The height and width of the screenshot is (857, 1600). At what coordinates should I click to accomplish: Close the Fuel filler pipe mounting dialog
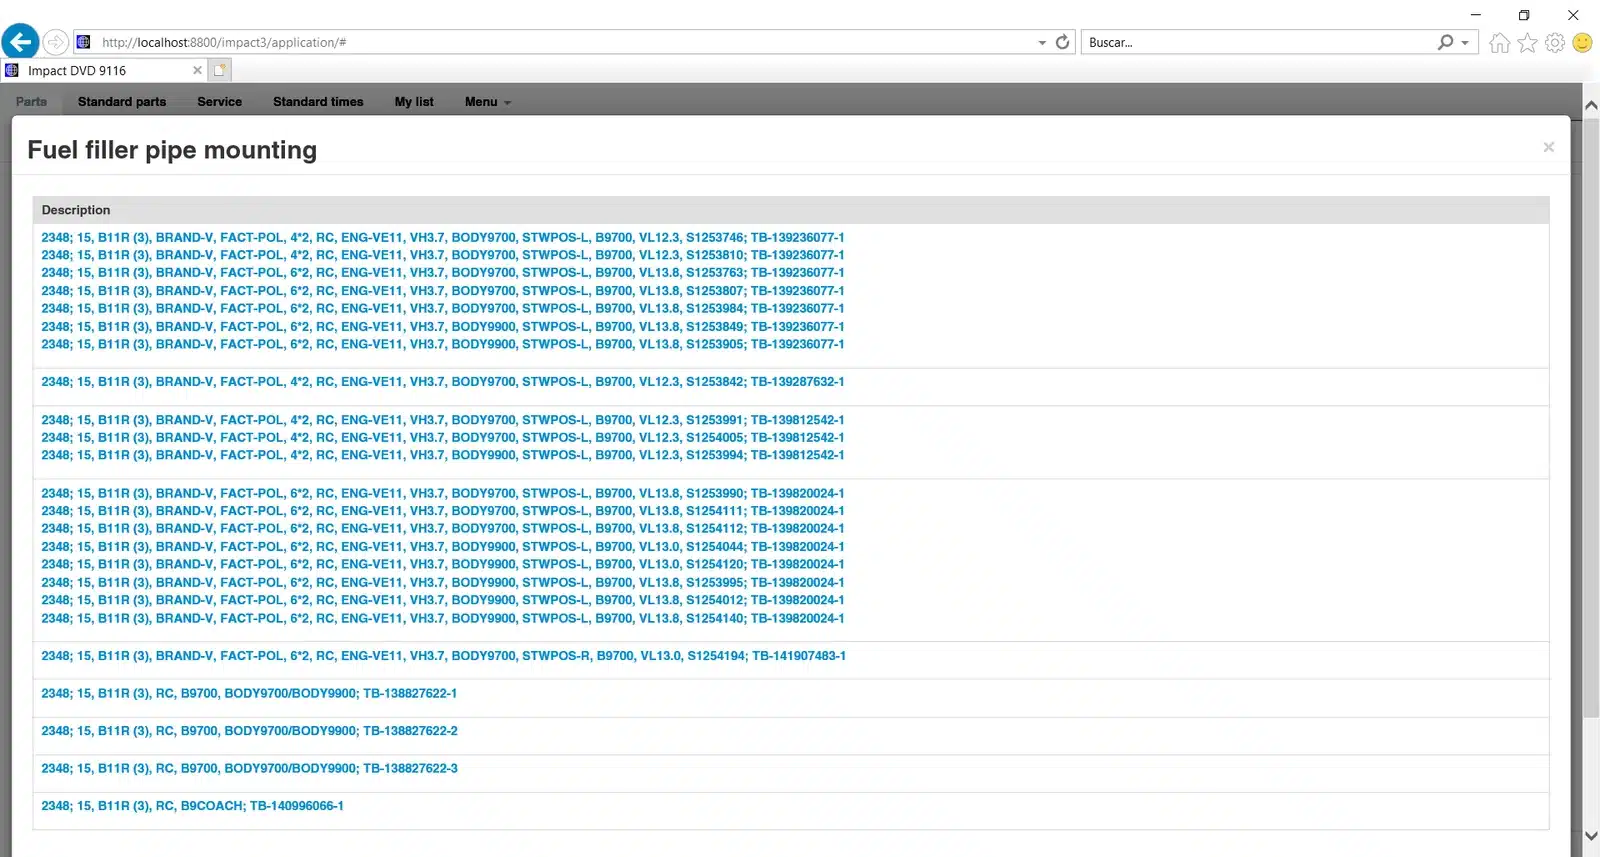tap(1548, 148)
